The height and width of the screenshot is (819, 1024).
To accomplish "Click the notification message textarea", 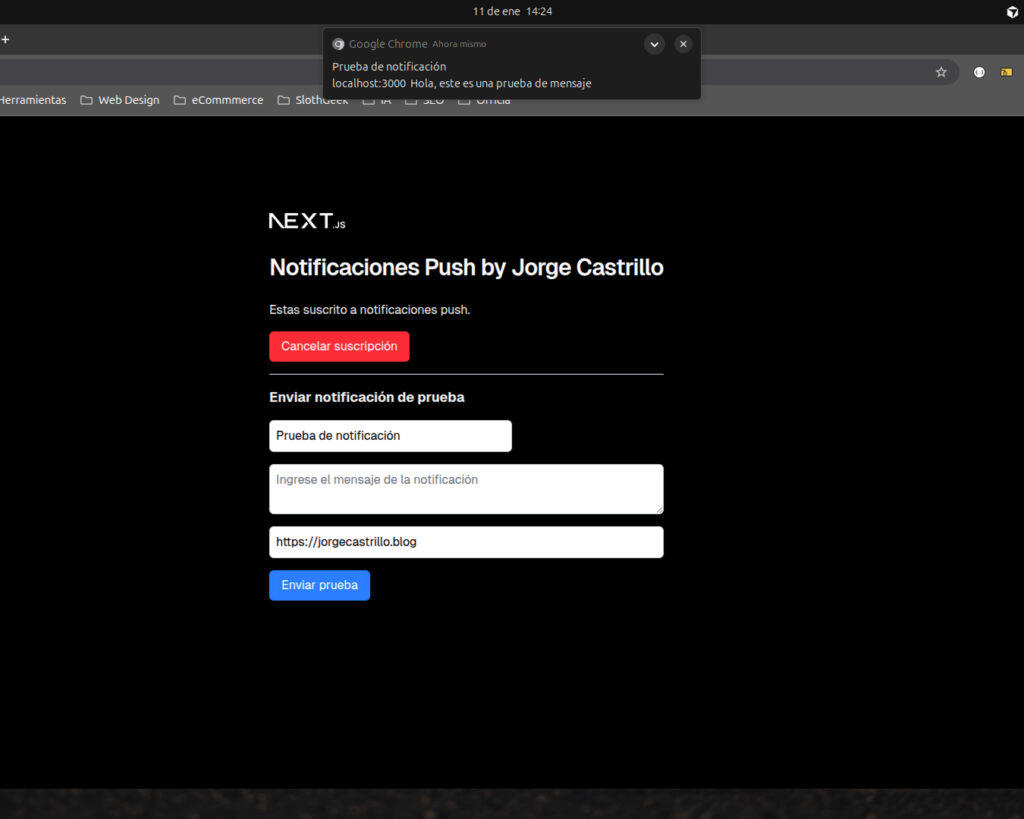I will coord(466,489).
